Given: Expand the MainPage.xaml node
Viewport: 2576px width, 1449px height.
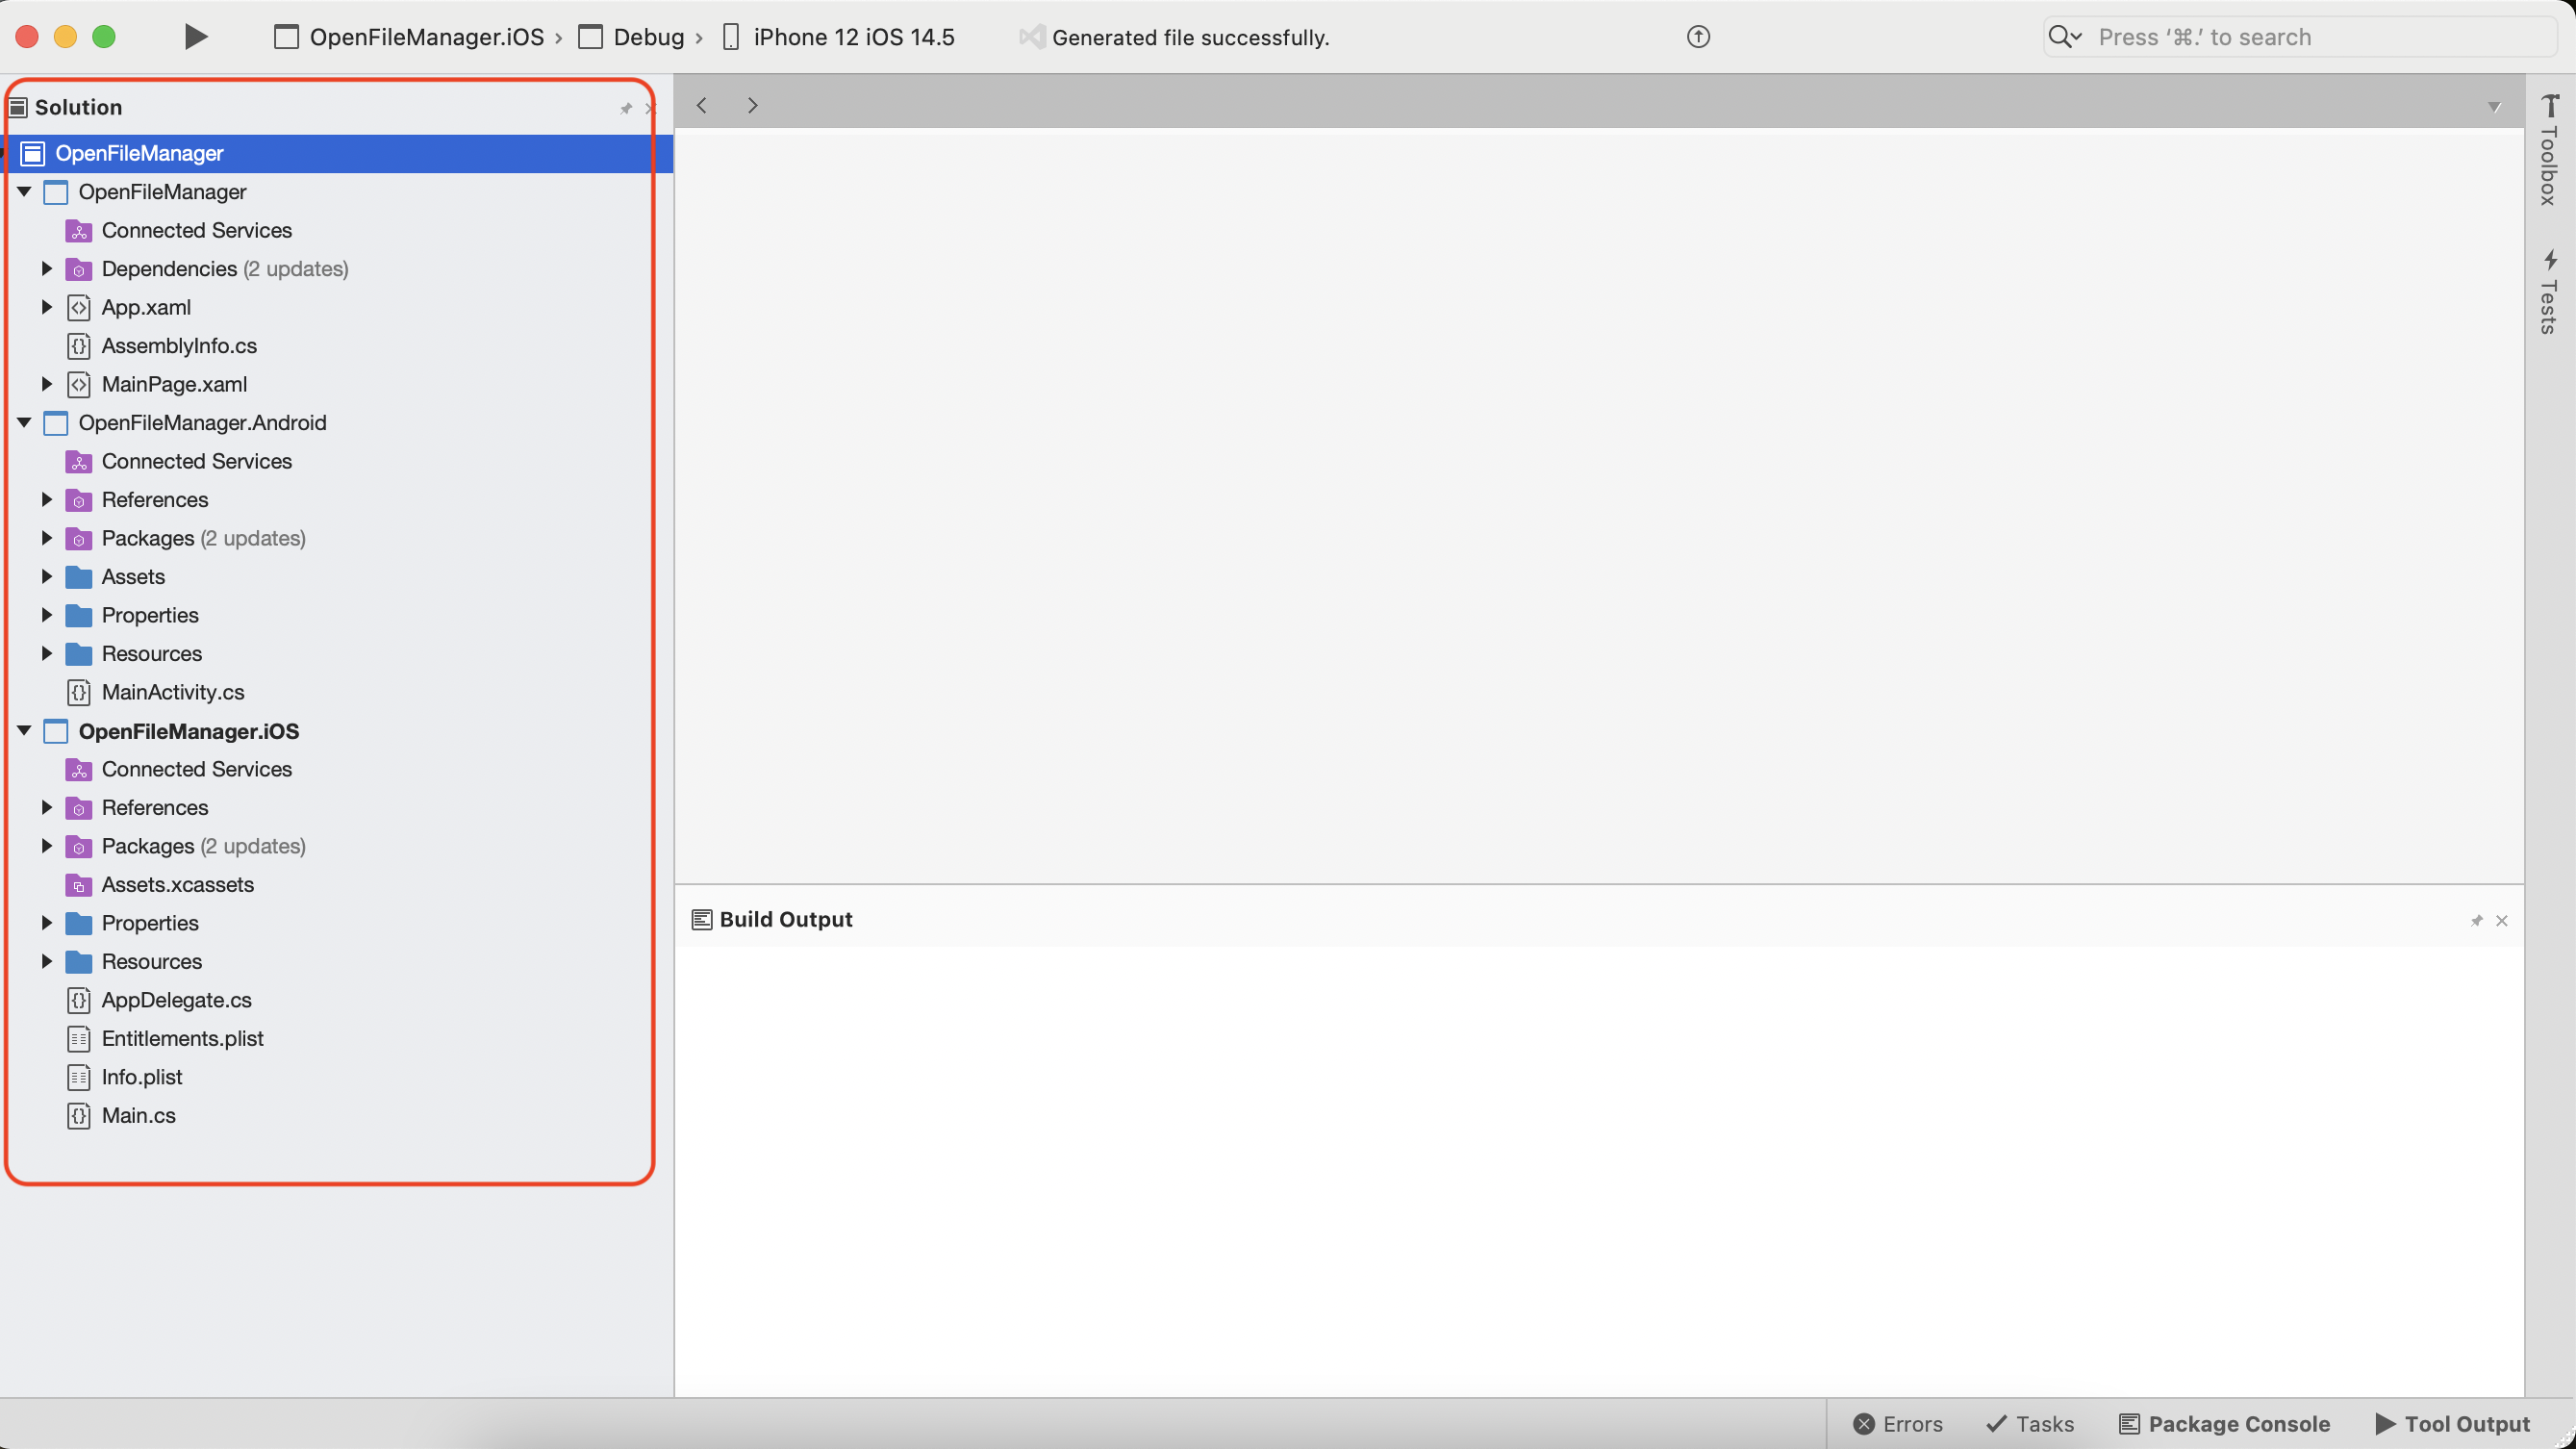Looking at the screenshot, I should [46, 384].
